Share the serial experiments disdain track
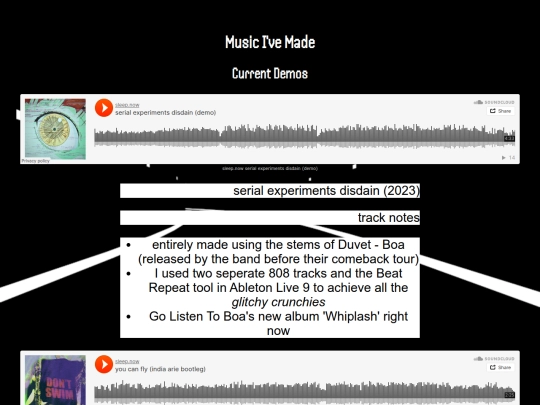The image size is (540, 405). point(500,111)
